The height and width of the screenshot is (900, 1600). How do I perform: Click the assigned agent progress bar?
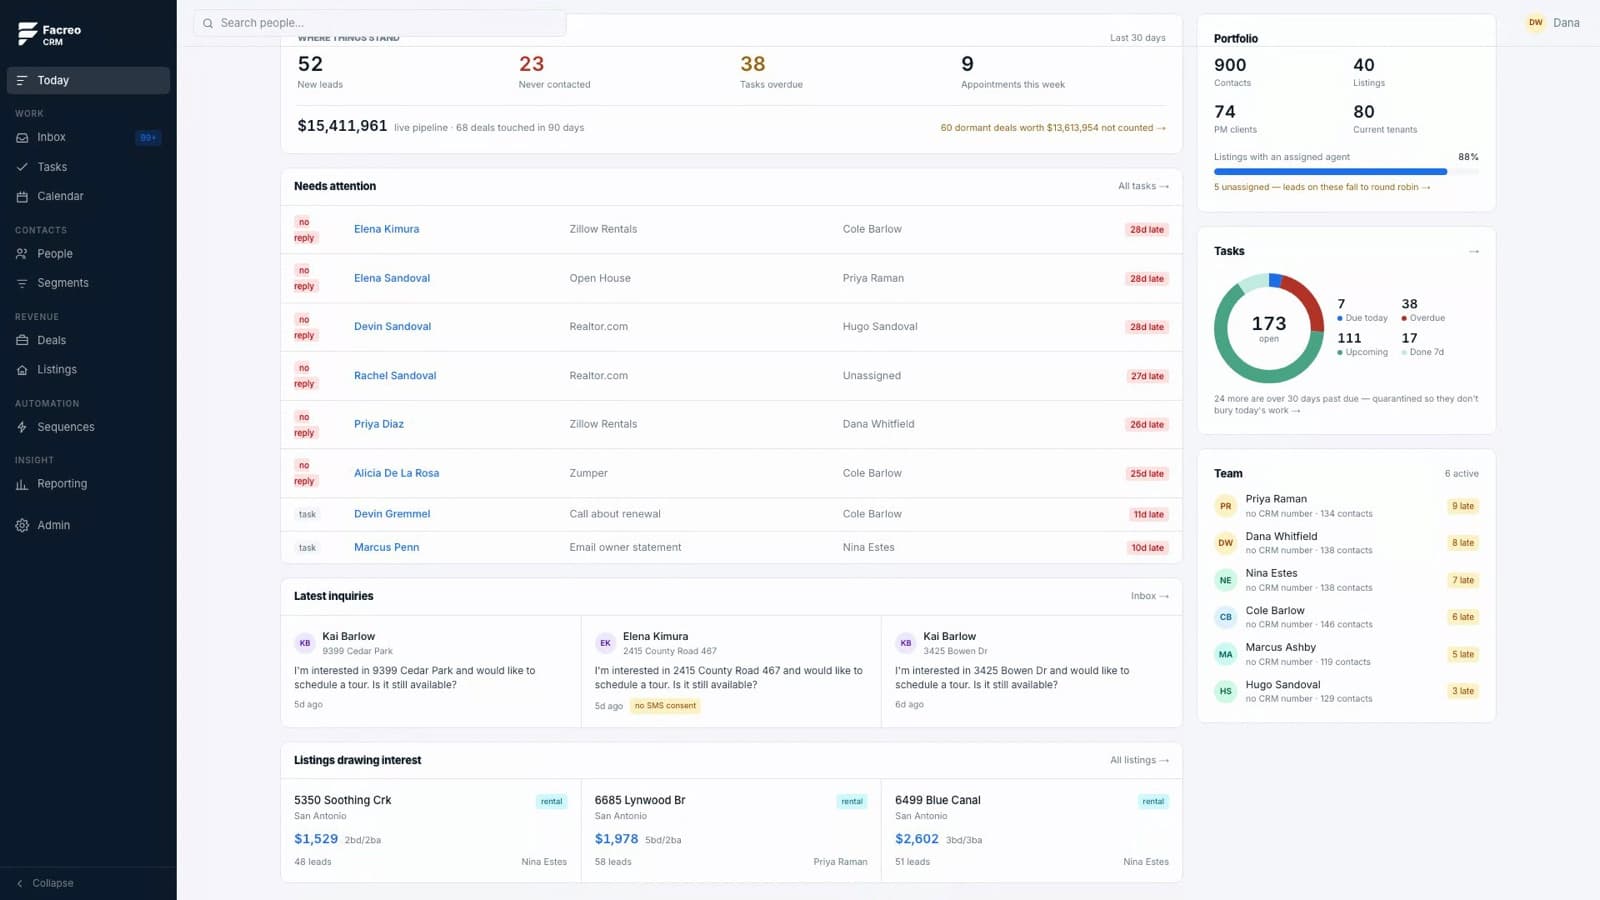coord(1346,172)
